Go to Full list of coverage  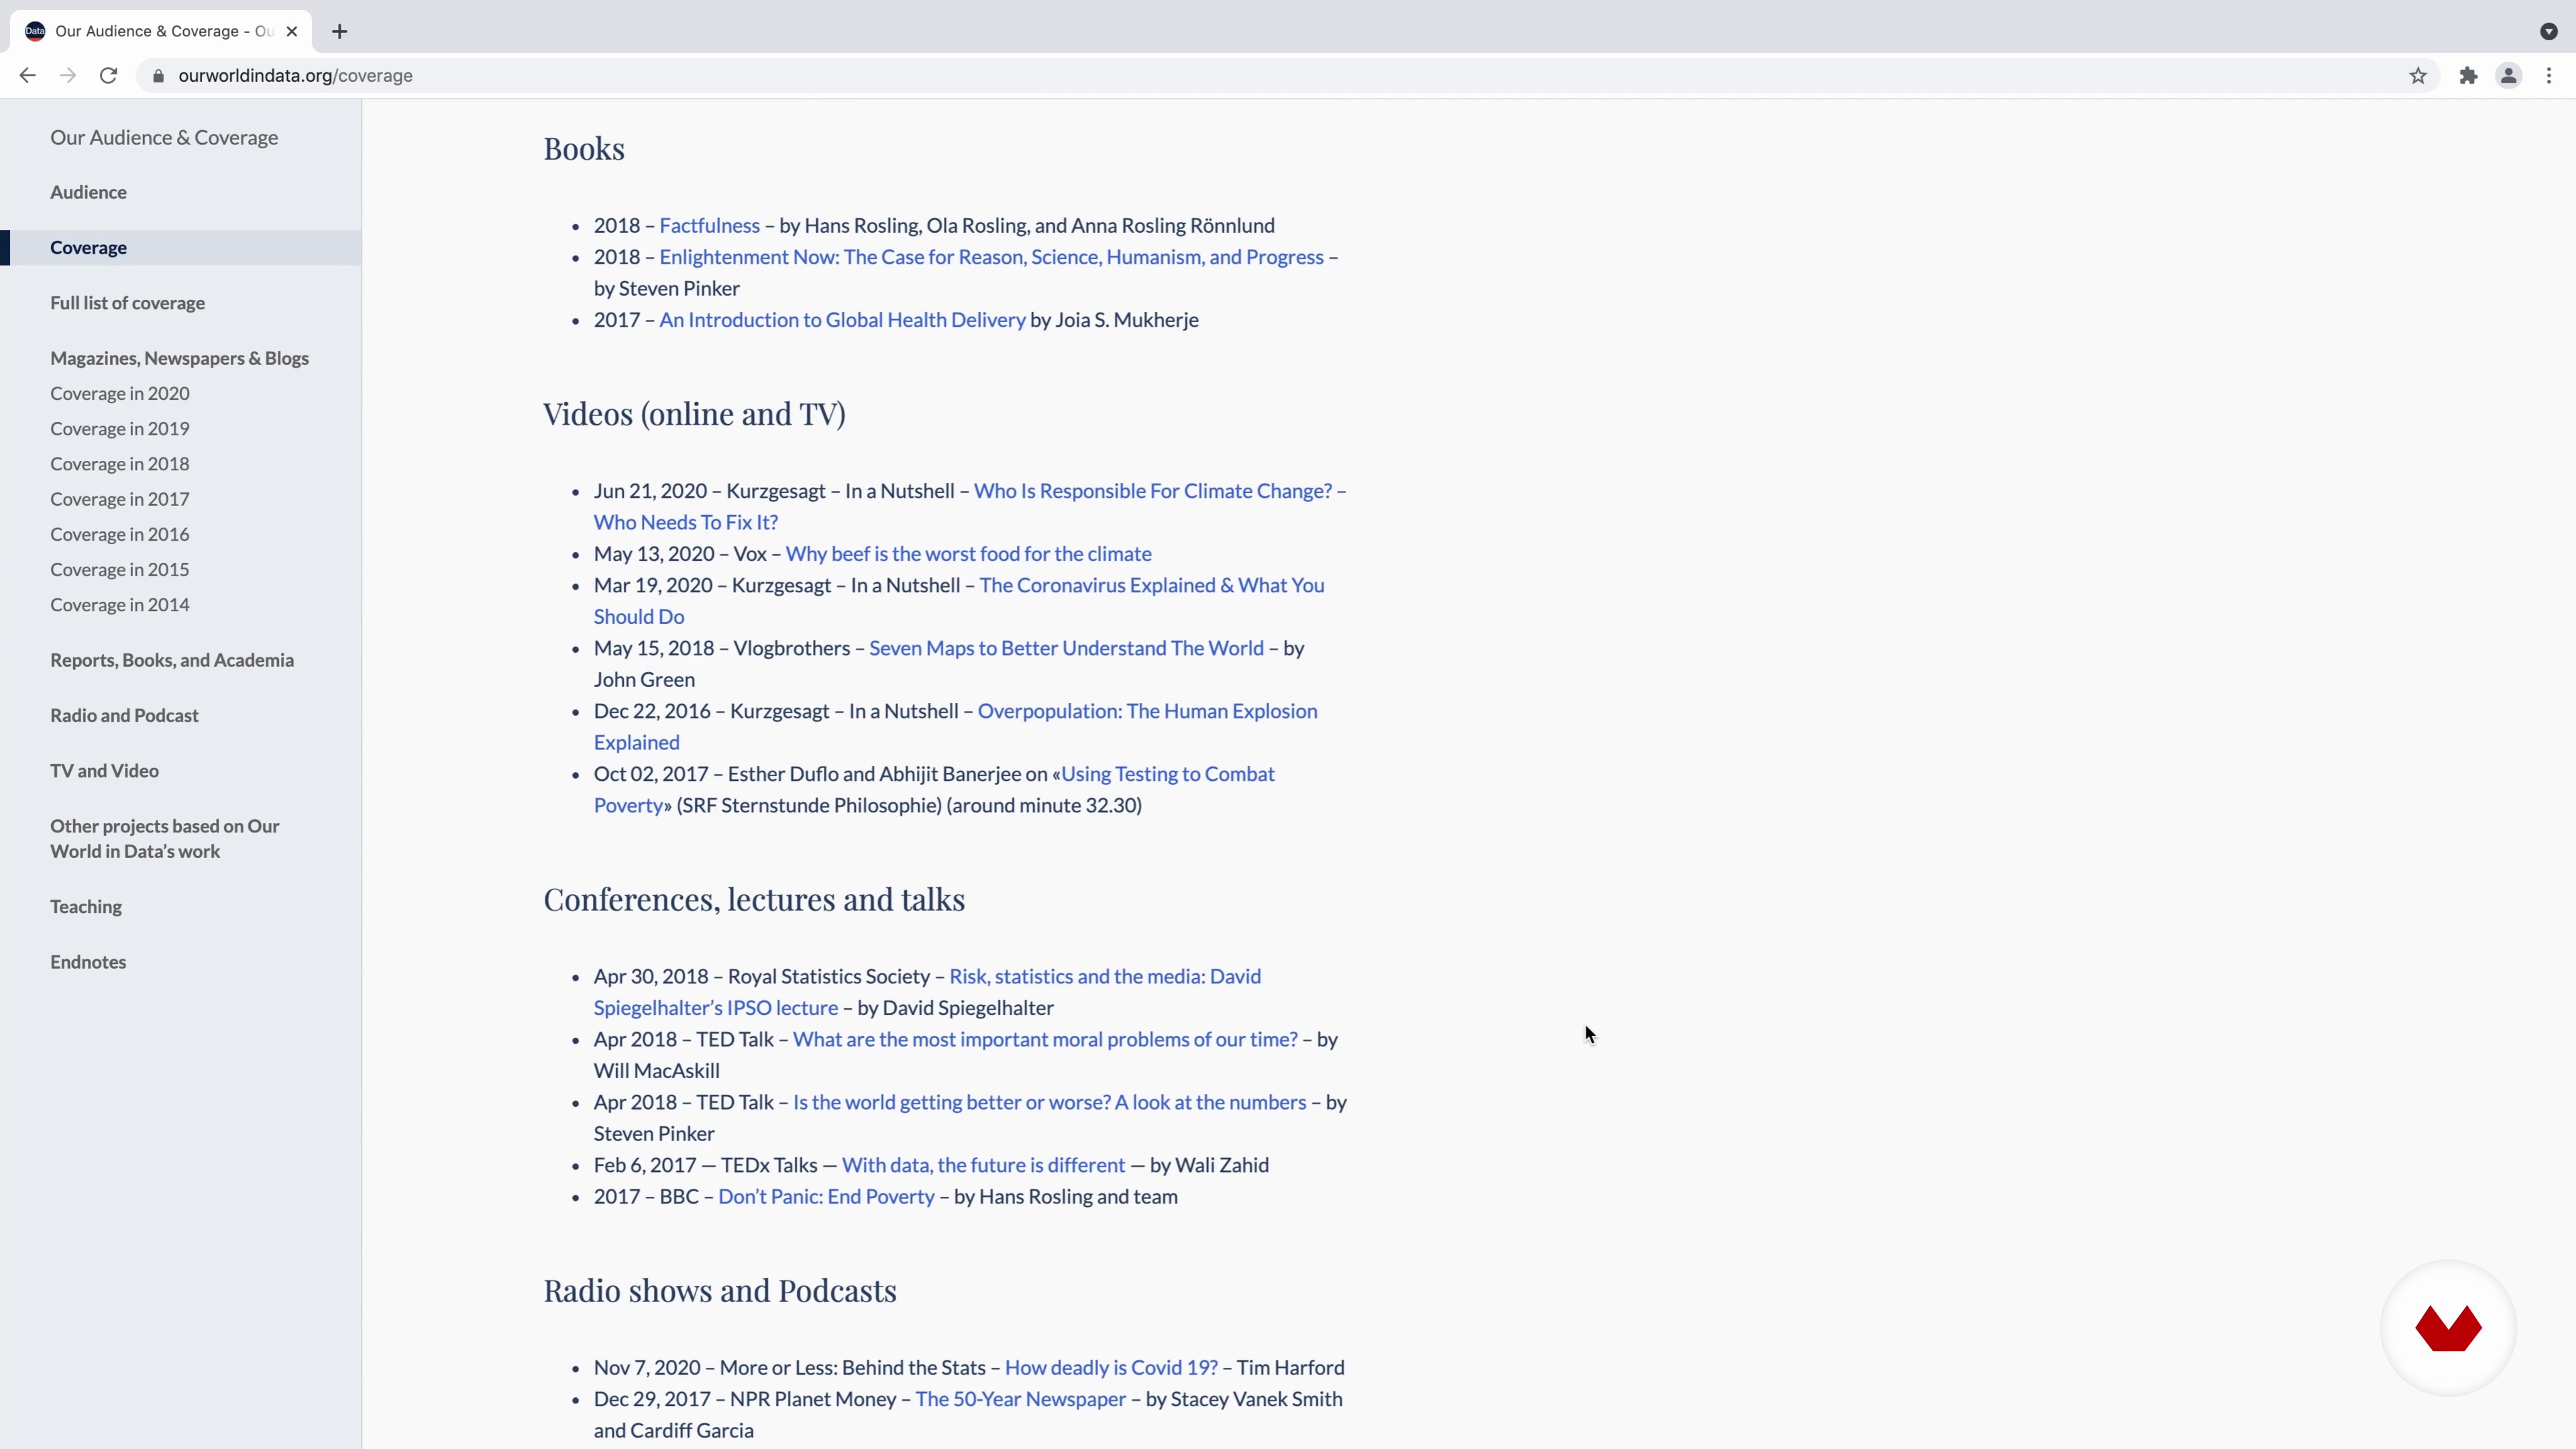[127, 303]
